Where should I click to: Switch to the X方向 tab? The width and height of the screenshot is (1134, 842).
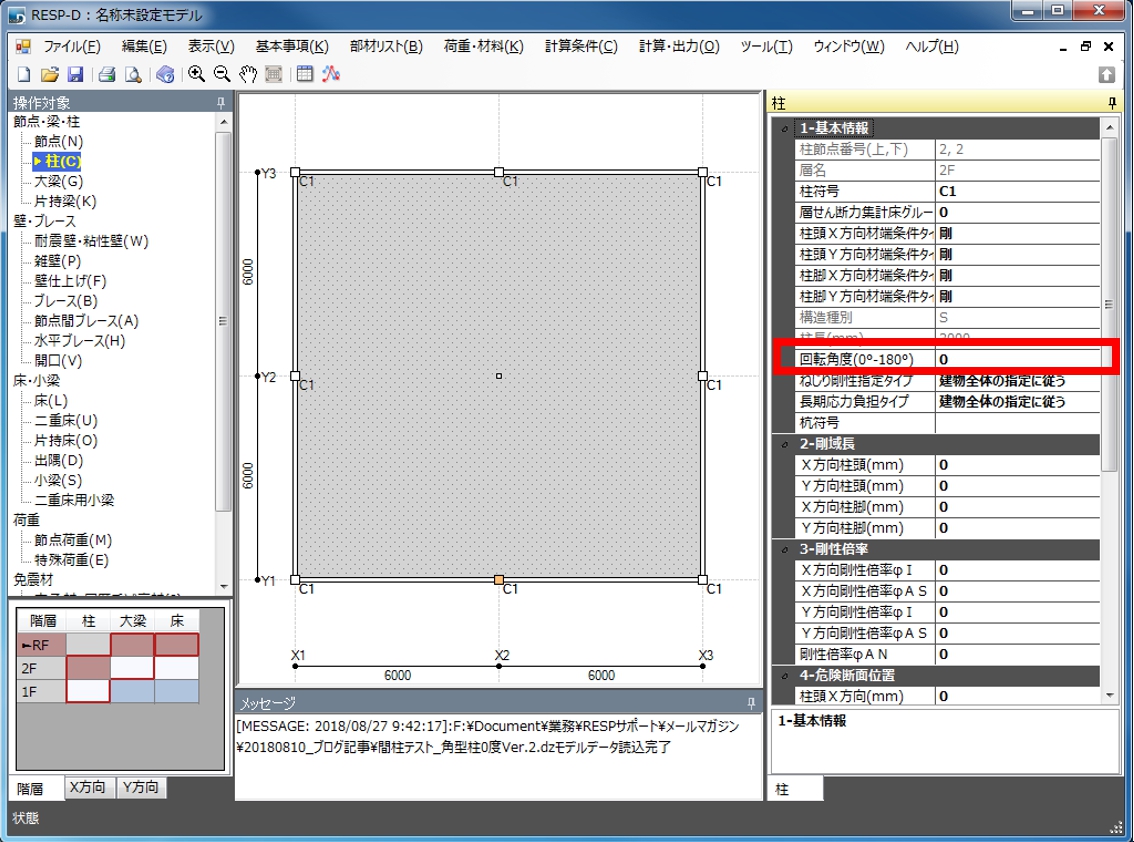tap(90, 785)
